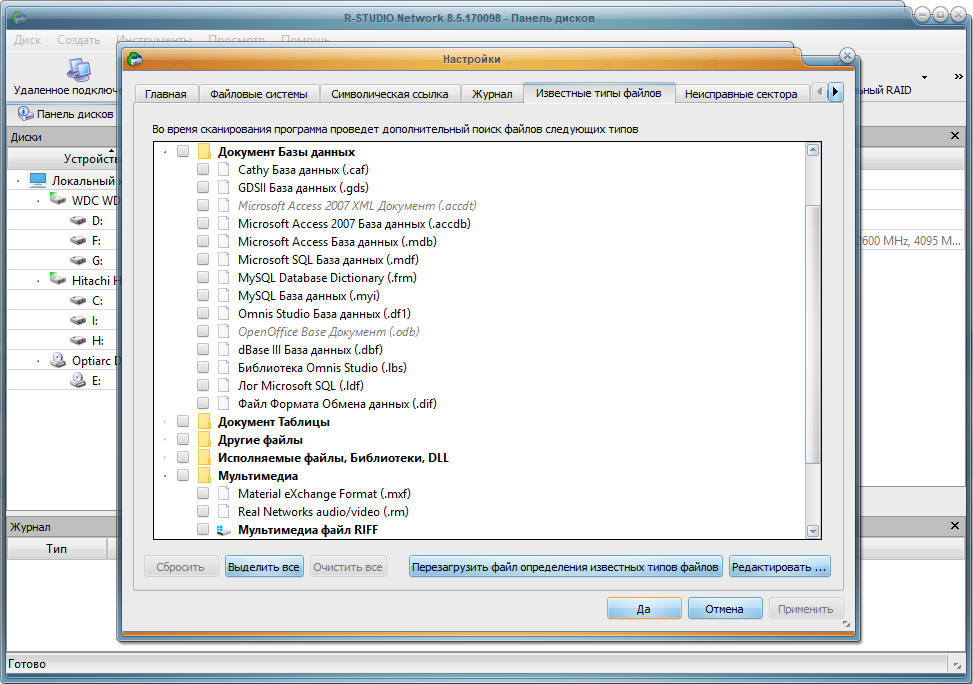Select partition I: drive icon
This screenshot has height=684, width=973.
pos(78,320)
